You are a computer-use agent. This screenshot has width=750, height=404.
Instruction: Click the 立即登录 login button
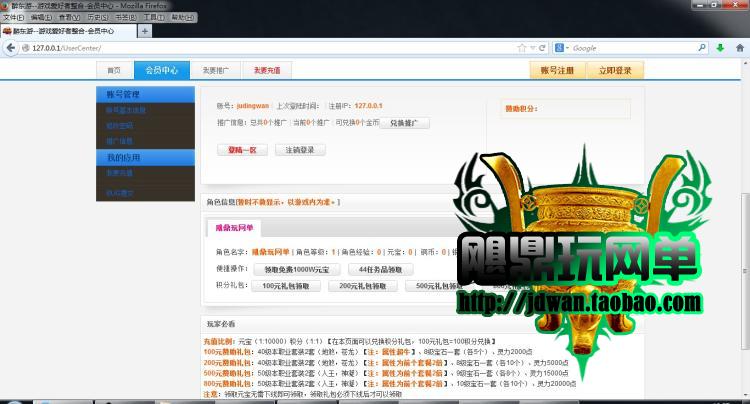[x=614, y=71]
